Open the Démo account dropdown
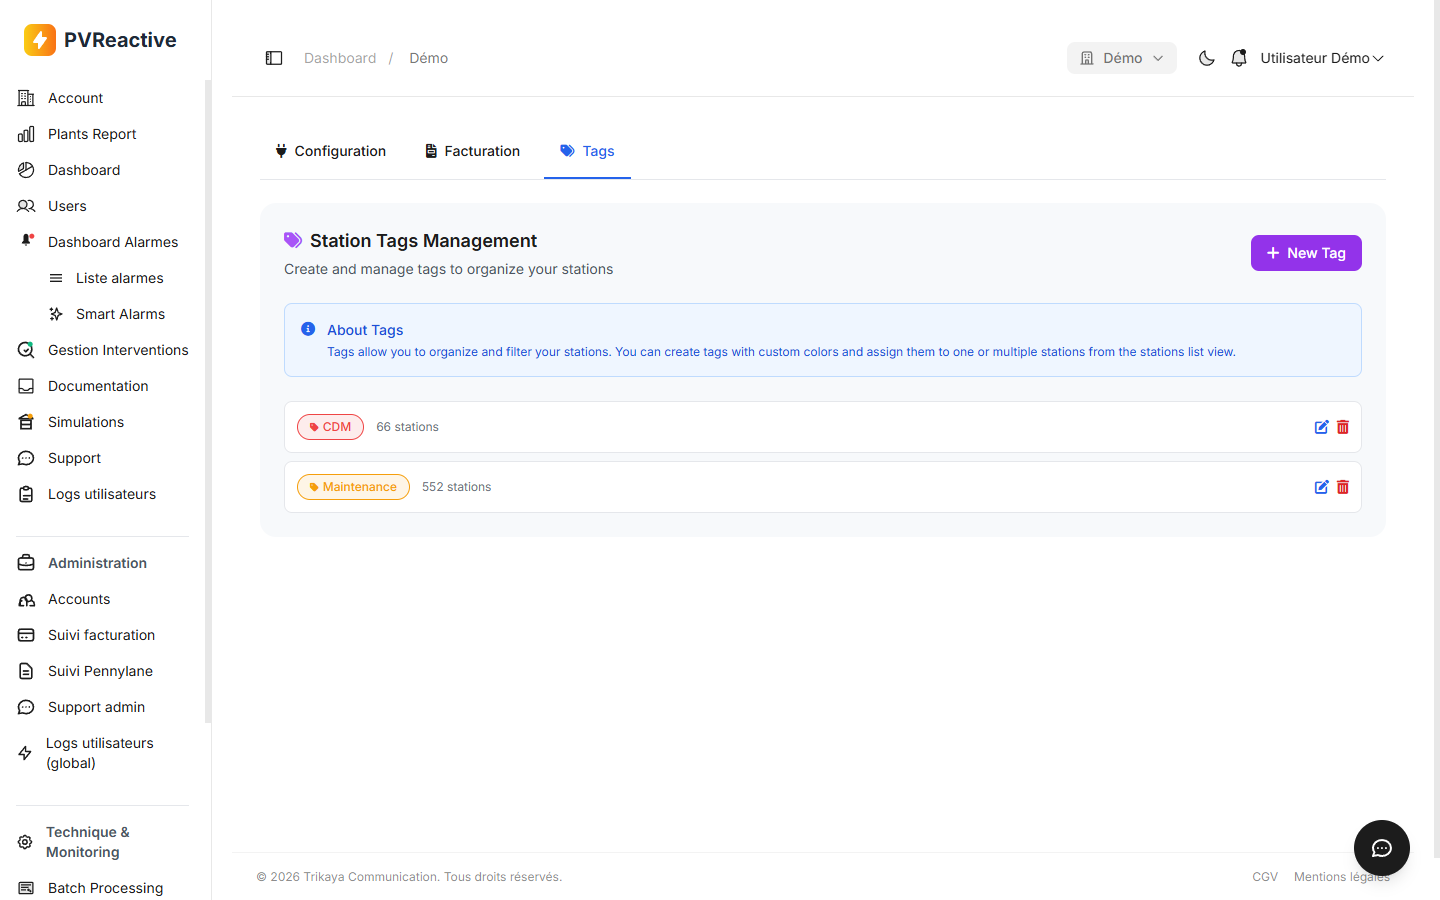The width and height of the screenshot is (1440, 900). click(1121, 58)
